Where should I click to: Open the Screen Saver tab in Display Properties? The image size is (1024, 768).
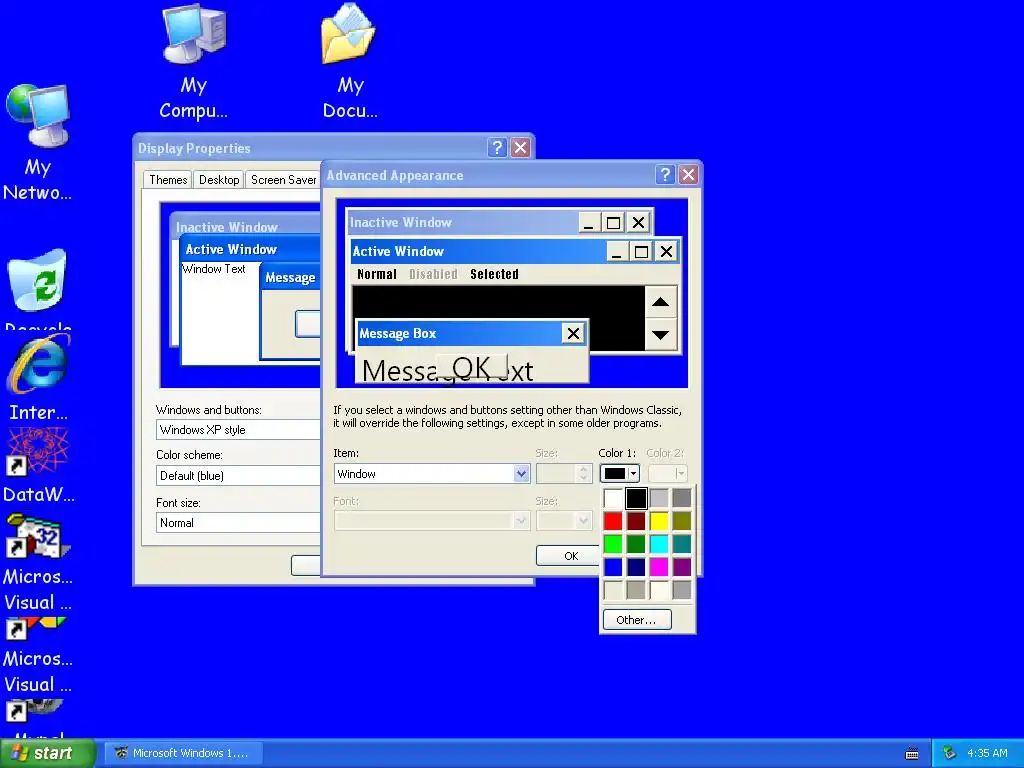[283, 180]
